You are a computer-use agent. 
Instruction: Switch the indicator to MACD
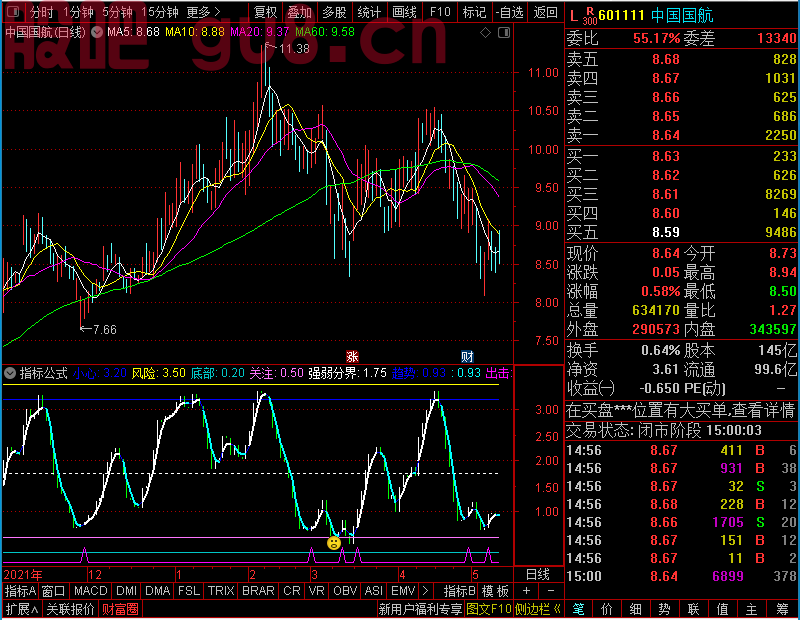pos(91,591)
